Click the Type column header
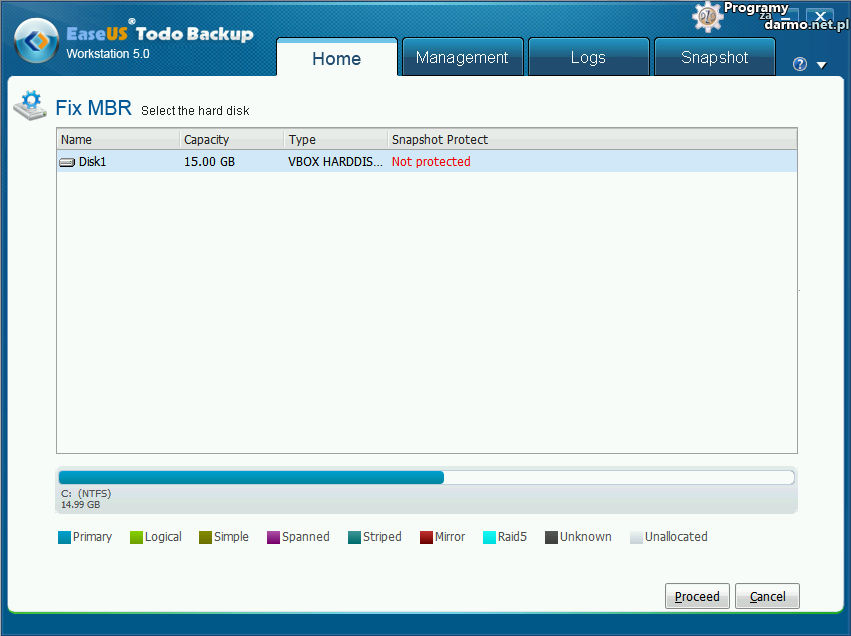Screen dimensions: 851x636 (x=336, y=140)
